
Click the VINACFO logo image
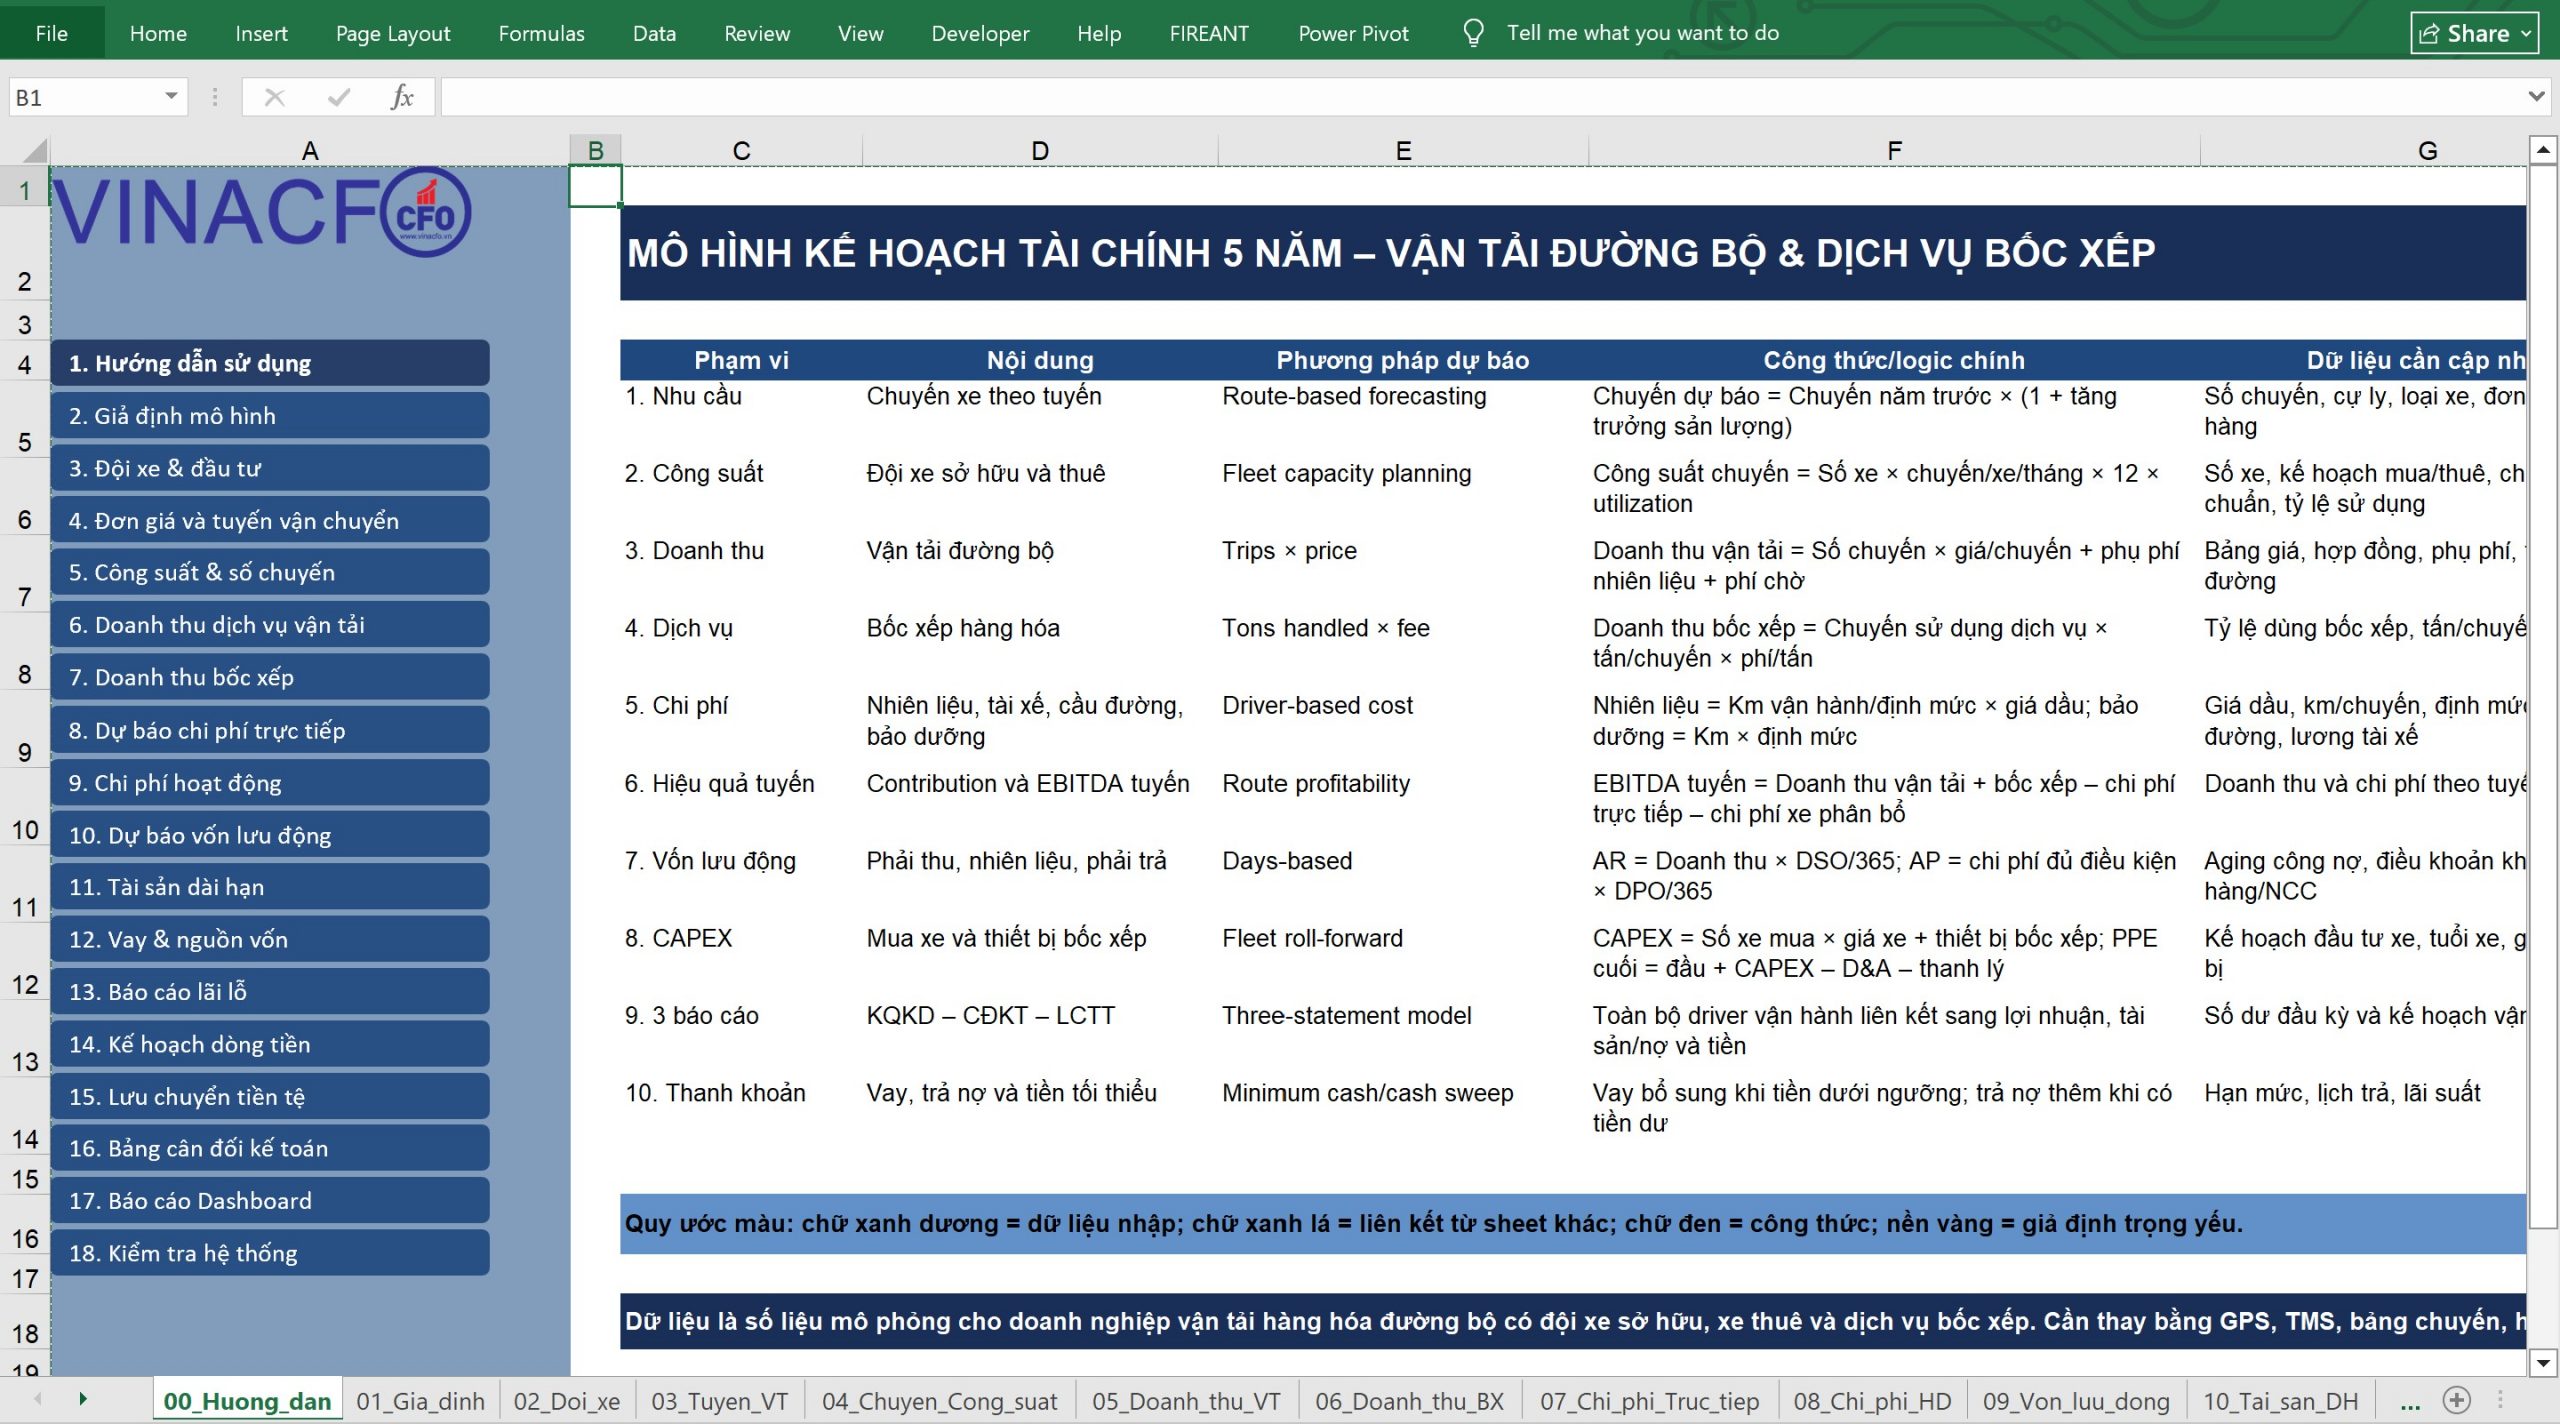(x=262, y=212)
